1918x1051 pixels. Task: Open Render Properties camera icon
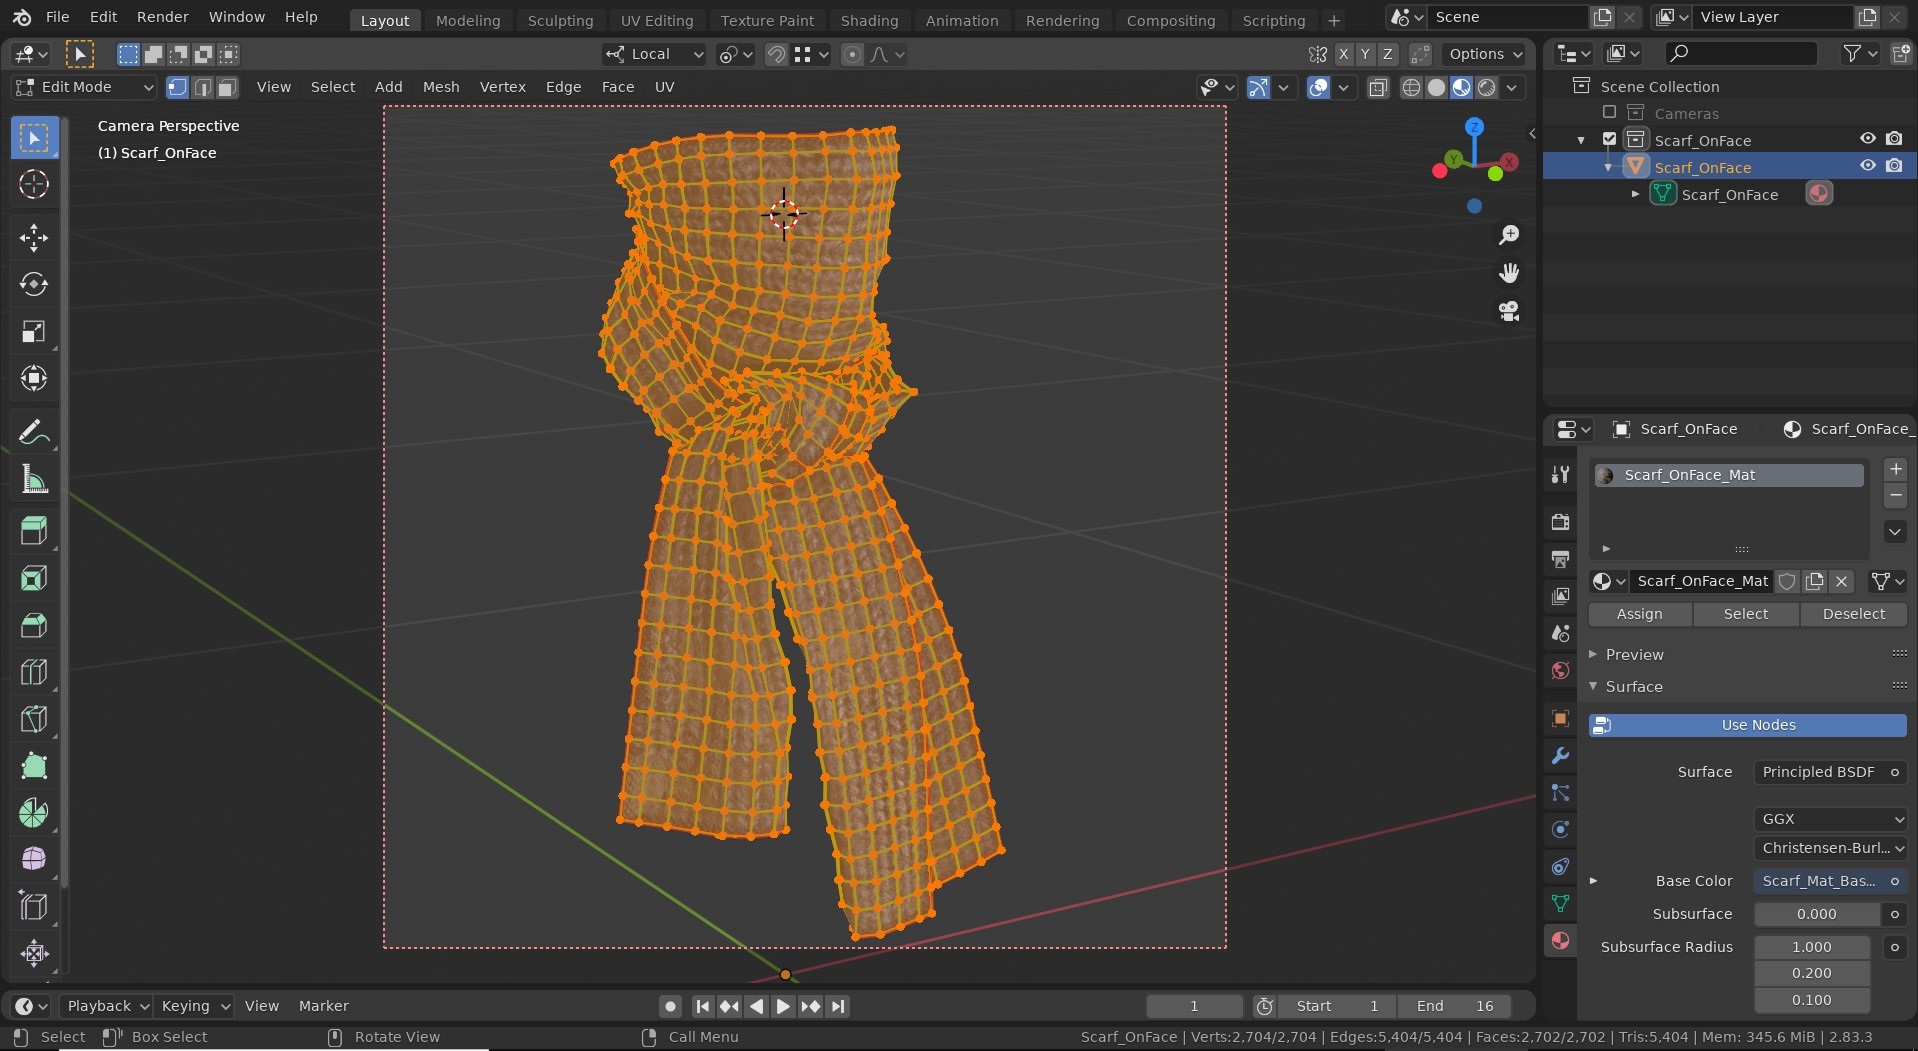[x=1559, y=522]
